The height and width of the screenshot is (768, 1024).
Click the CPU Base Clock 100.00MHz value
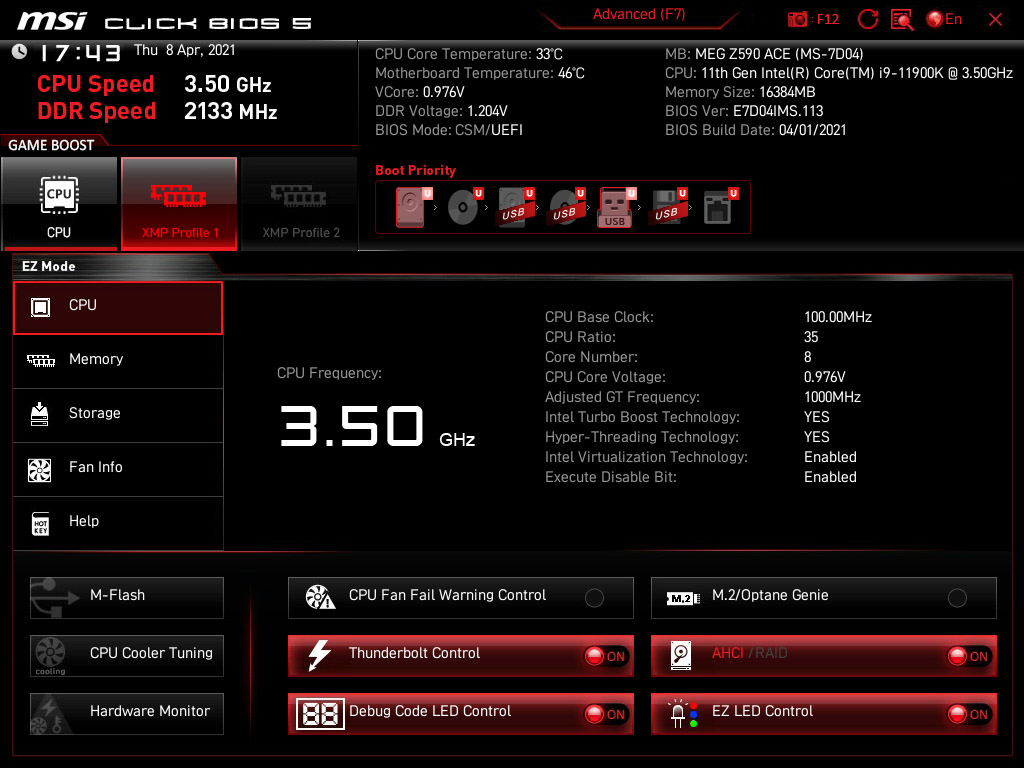pyautogui.click(x=838, y=317)
